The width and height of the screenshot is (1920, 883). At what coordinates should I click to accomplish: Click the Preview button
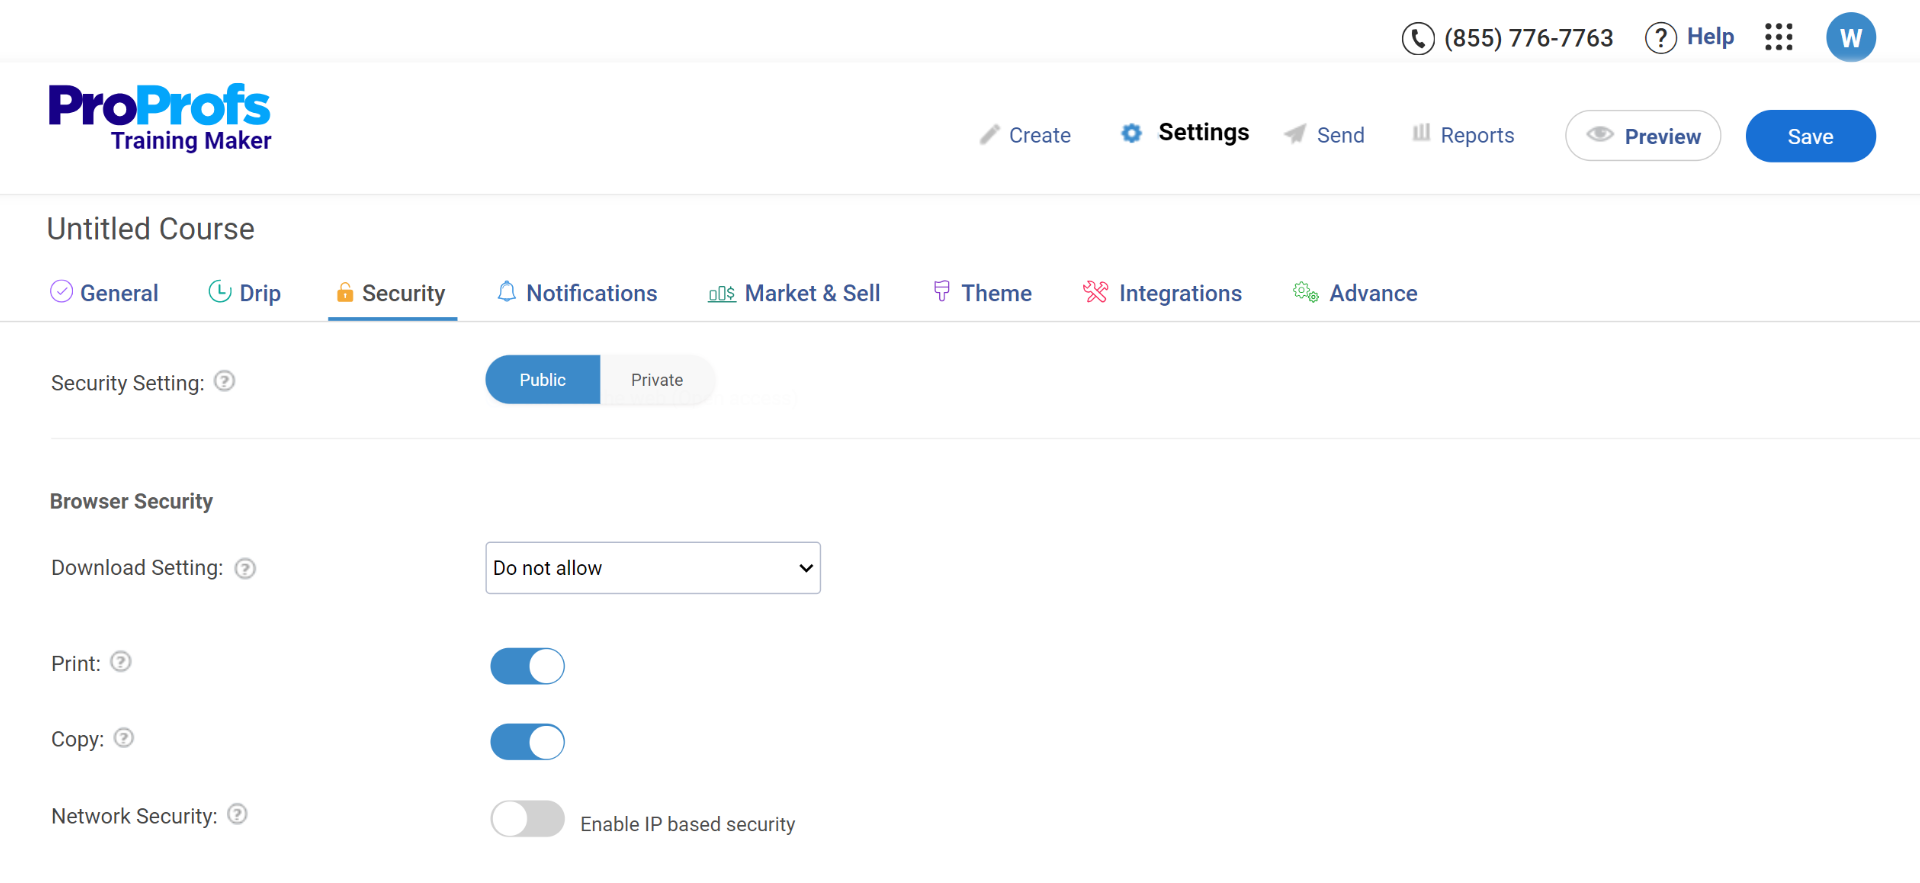(x=1643, y=136)
